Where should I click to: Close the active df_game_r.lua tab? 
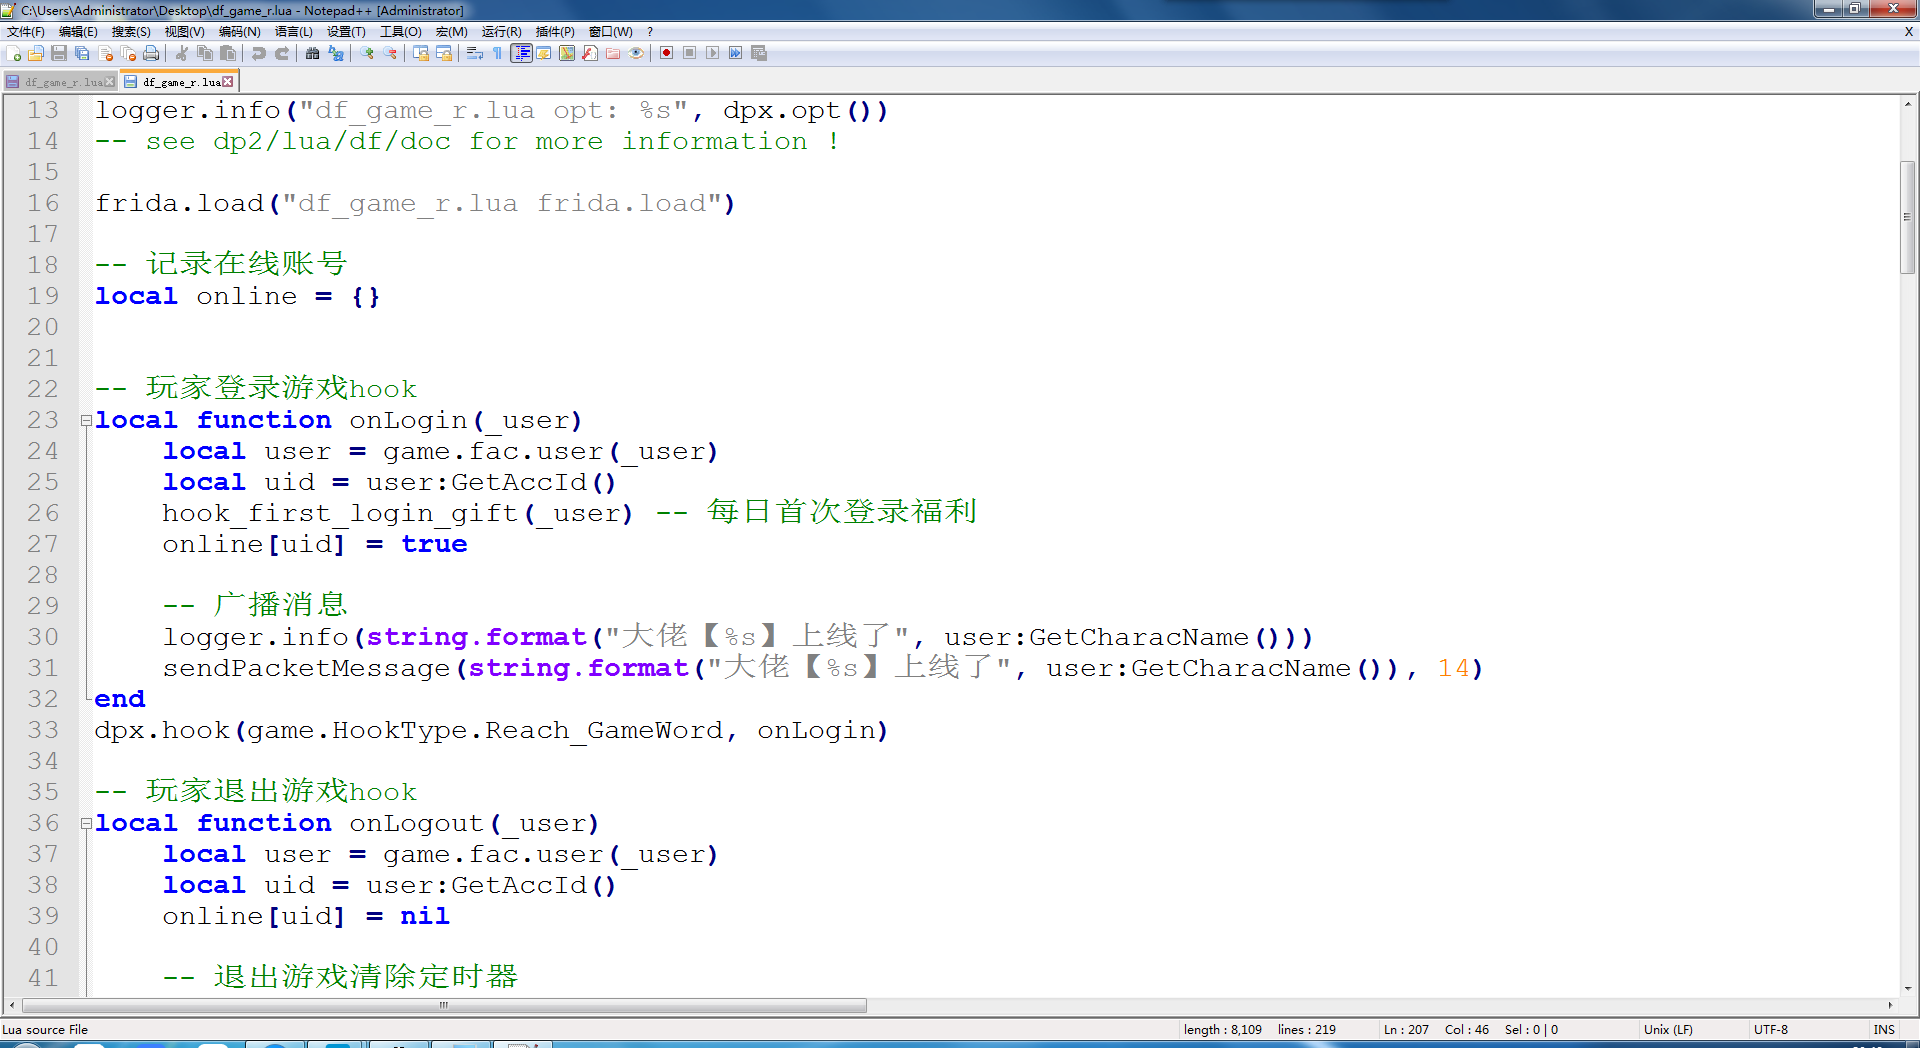tap(228, 82)
